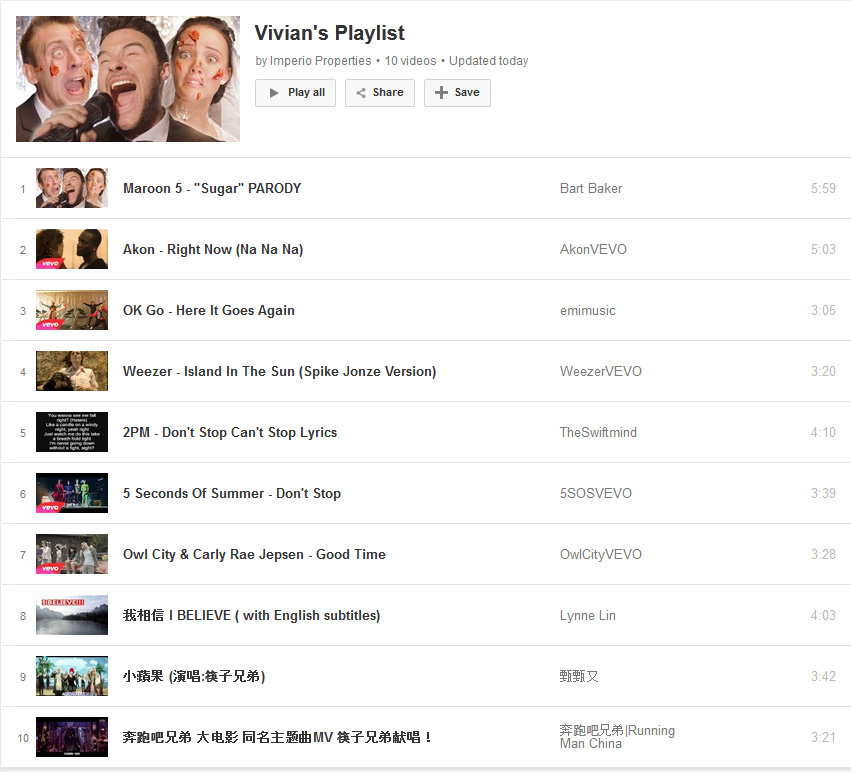Open the Share button
Image resolution: width=851 pixels, height=772 pixels.
click(x=380, y=93)
